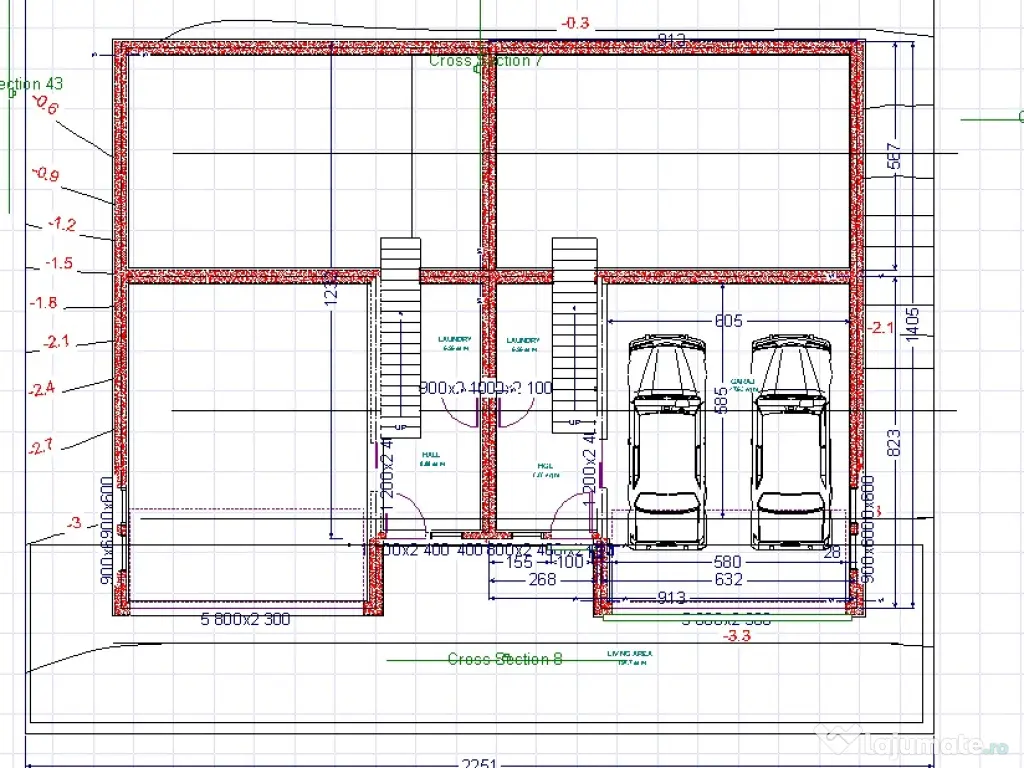The height and width of the screenshot is (768, 1024).
Task: Select the left LAUNDRY room label
Action: point(455,340)
